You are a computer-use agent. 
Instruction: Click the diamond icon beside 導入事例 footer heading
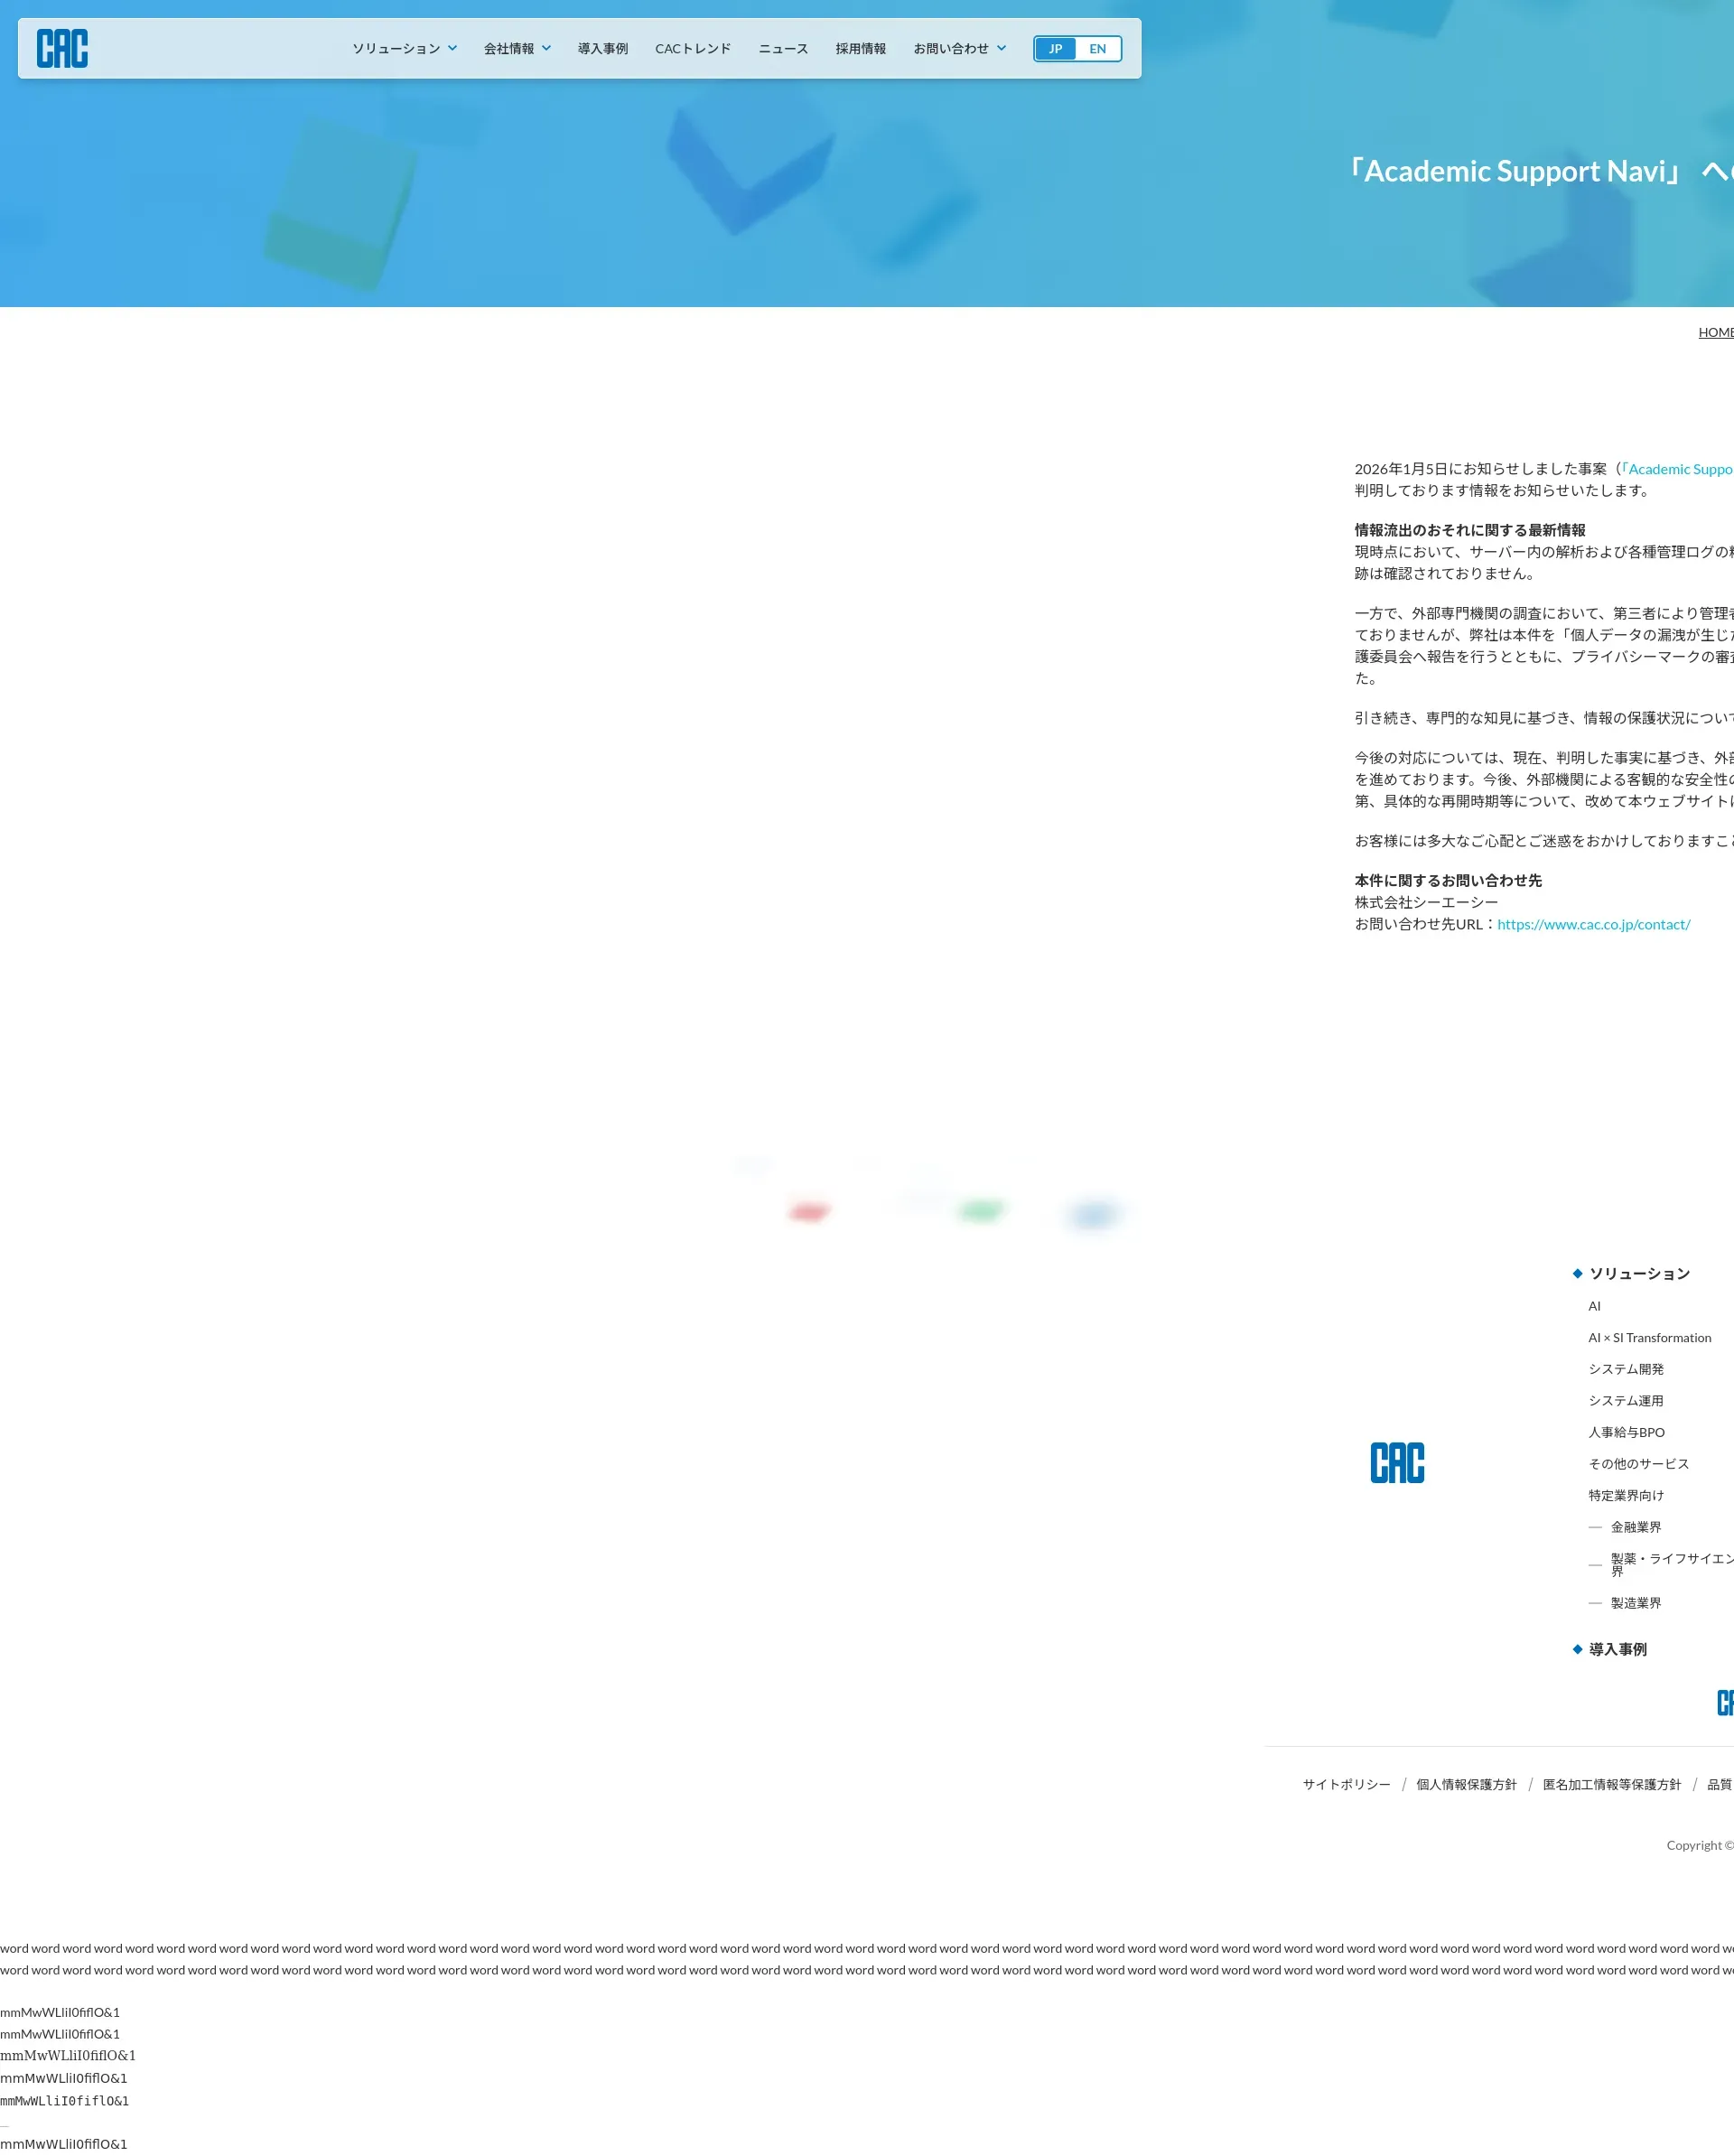click(1578, 1650)
